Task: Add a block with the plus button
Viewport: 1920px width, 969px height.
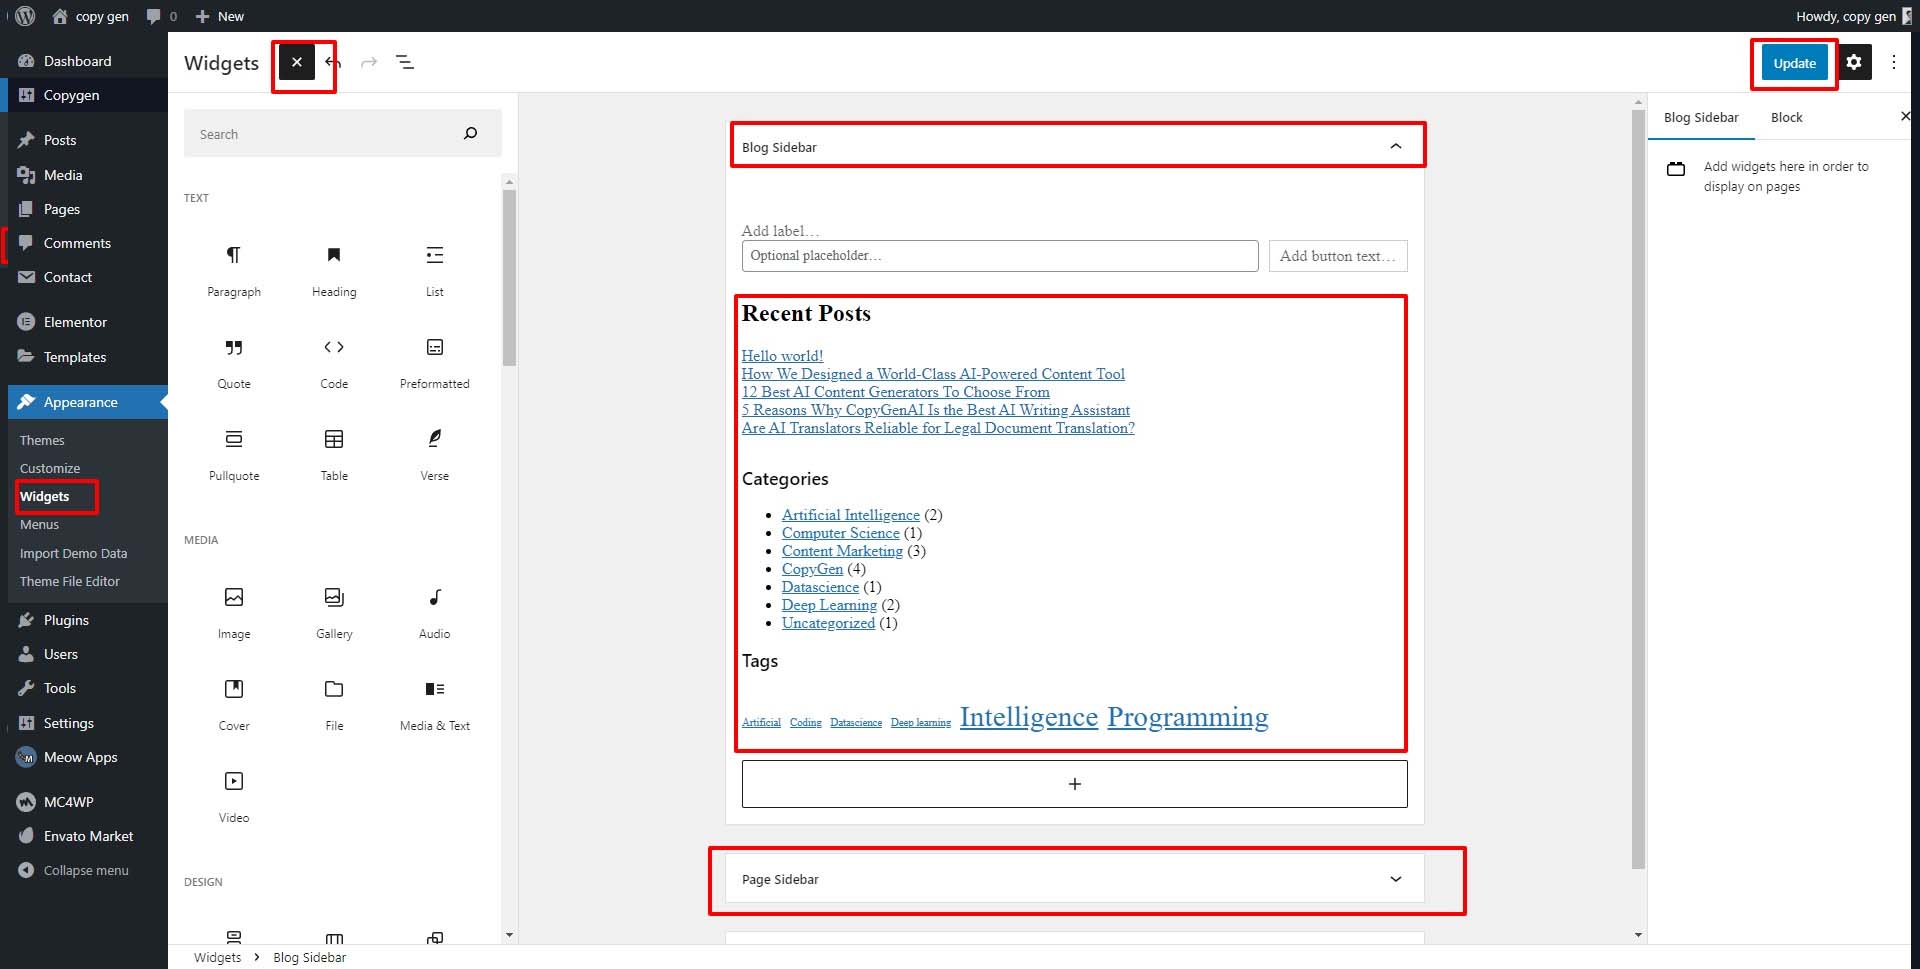Action: (x=1074, y=784)
